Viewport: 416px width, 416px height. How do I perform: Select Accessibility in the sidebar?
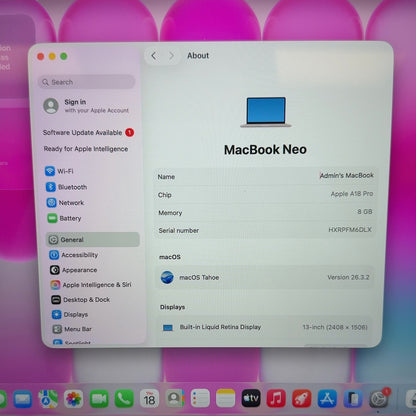click(74, 255)
